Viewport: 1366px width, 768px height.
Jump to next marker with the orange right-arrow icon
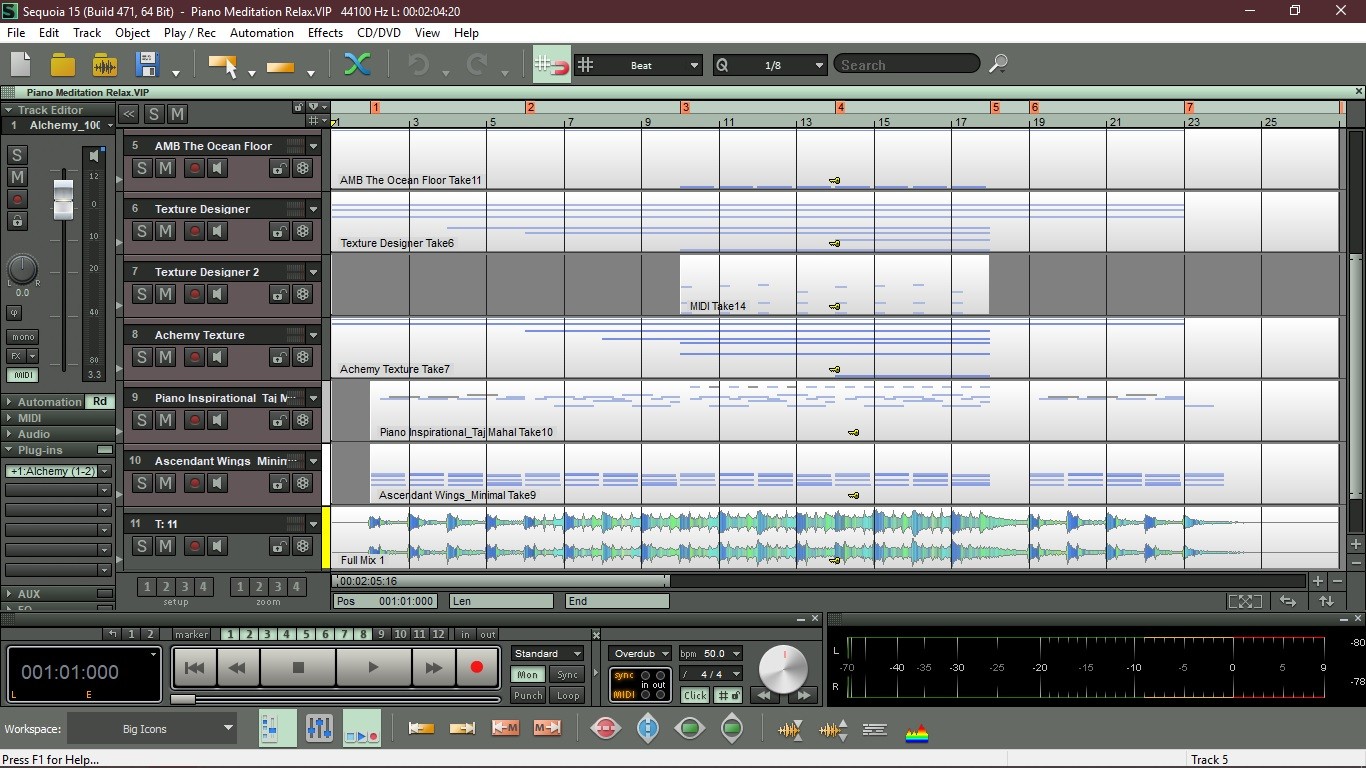(x=462, y=728)
